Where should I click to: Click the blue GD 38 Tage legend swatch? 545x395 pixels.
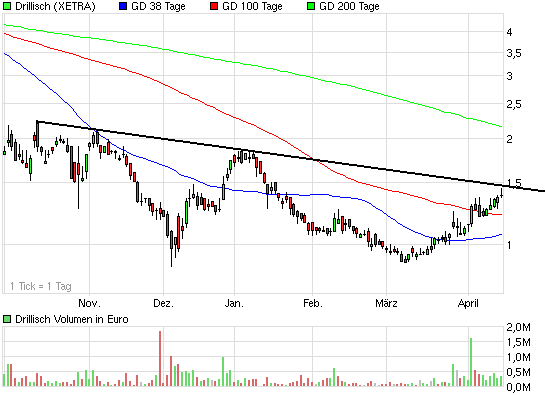[123, 6]
